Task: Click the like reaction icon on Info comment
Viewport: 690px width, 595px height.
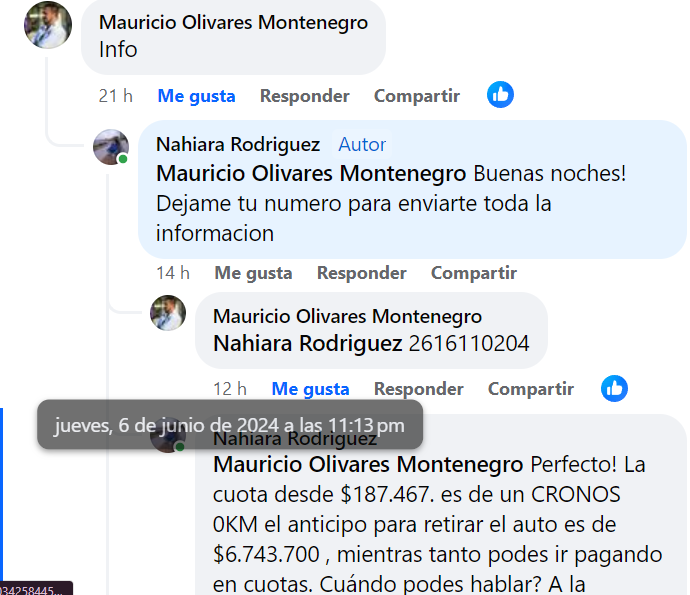Action: coord(500,95)
